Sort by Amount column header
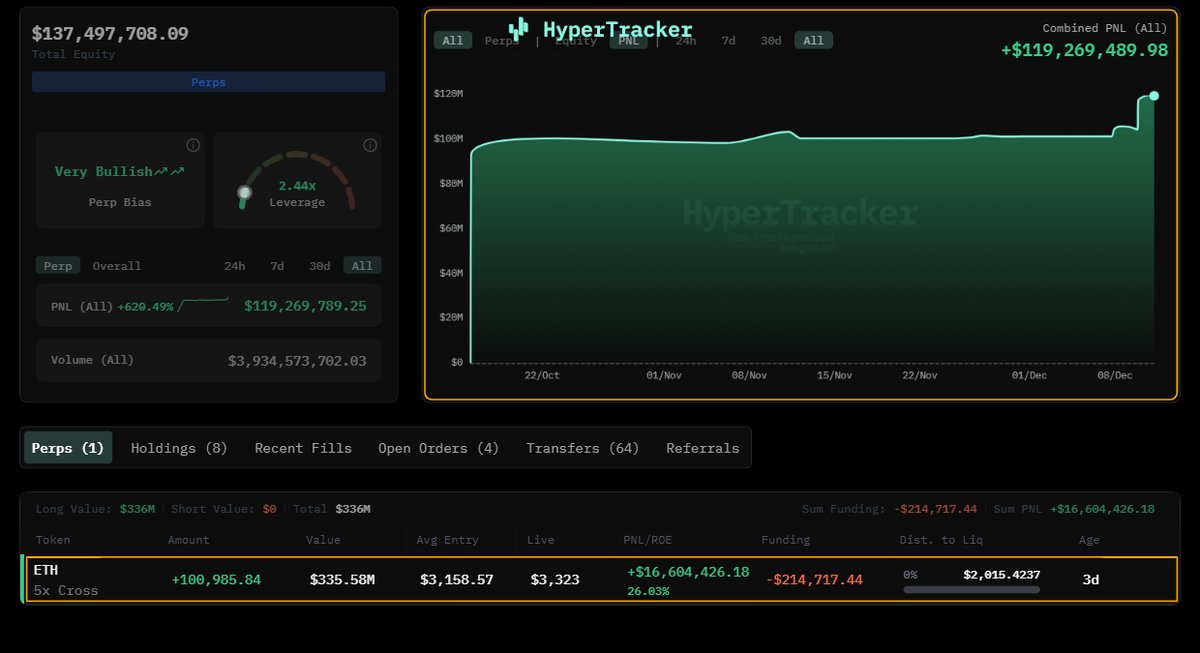The image size is (1200, 653). (189, 540)
